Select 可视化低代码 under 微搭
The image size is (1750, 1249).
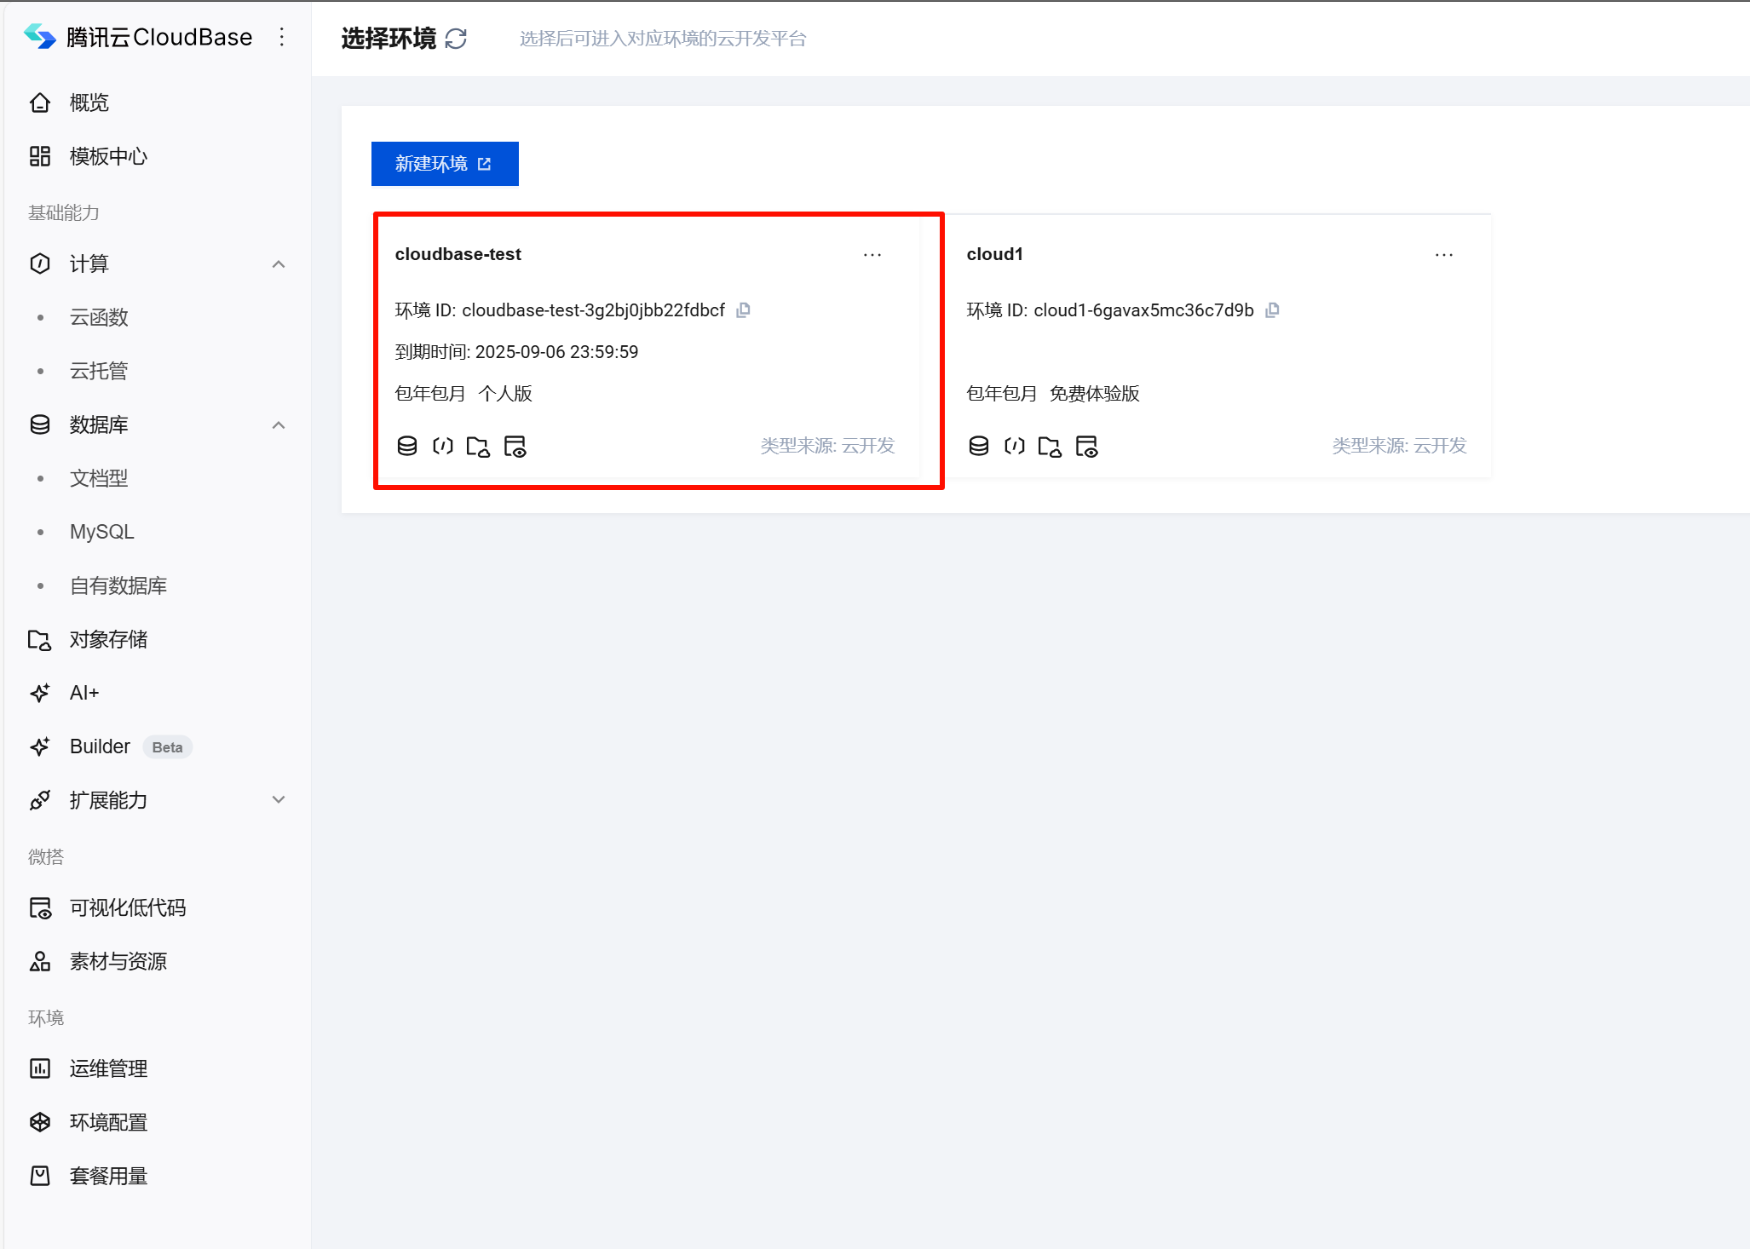[131, 907]
